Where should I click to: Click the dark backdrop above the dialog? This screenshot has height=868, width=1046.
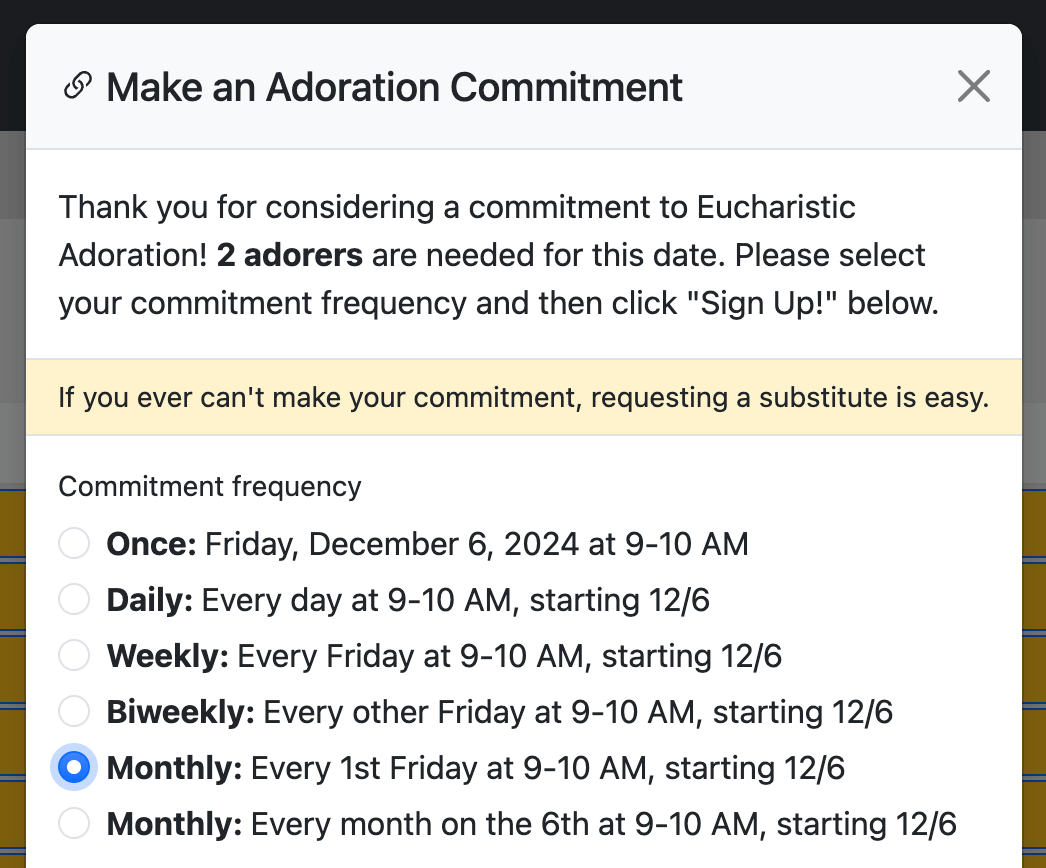[523, 10]
